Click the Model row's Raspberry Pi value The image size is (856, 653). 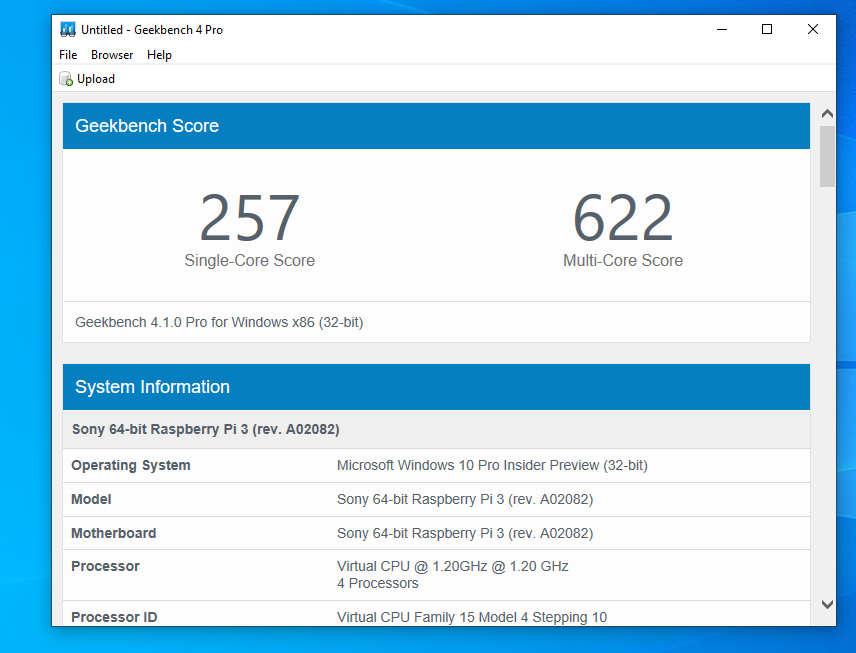[x=465, y=500]
